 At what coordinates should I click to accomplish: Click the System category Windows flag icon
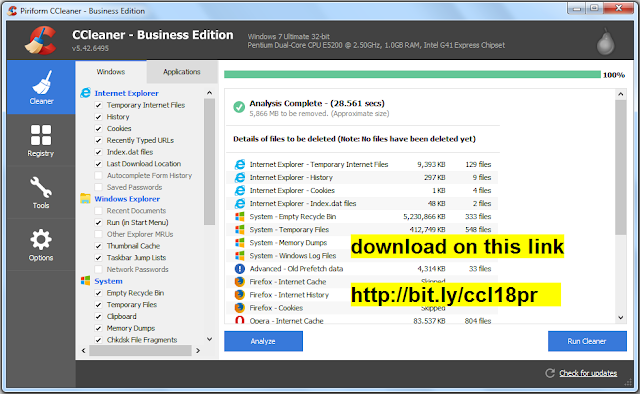(x=85, y=281)
